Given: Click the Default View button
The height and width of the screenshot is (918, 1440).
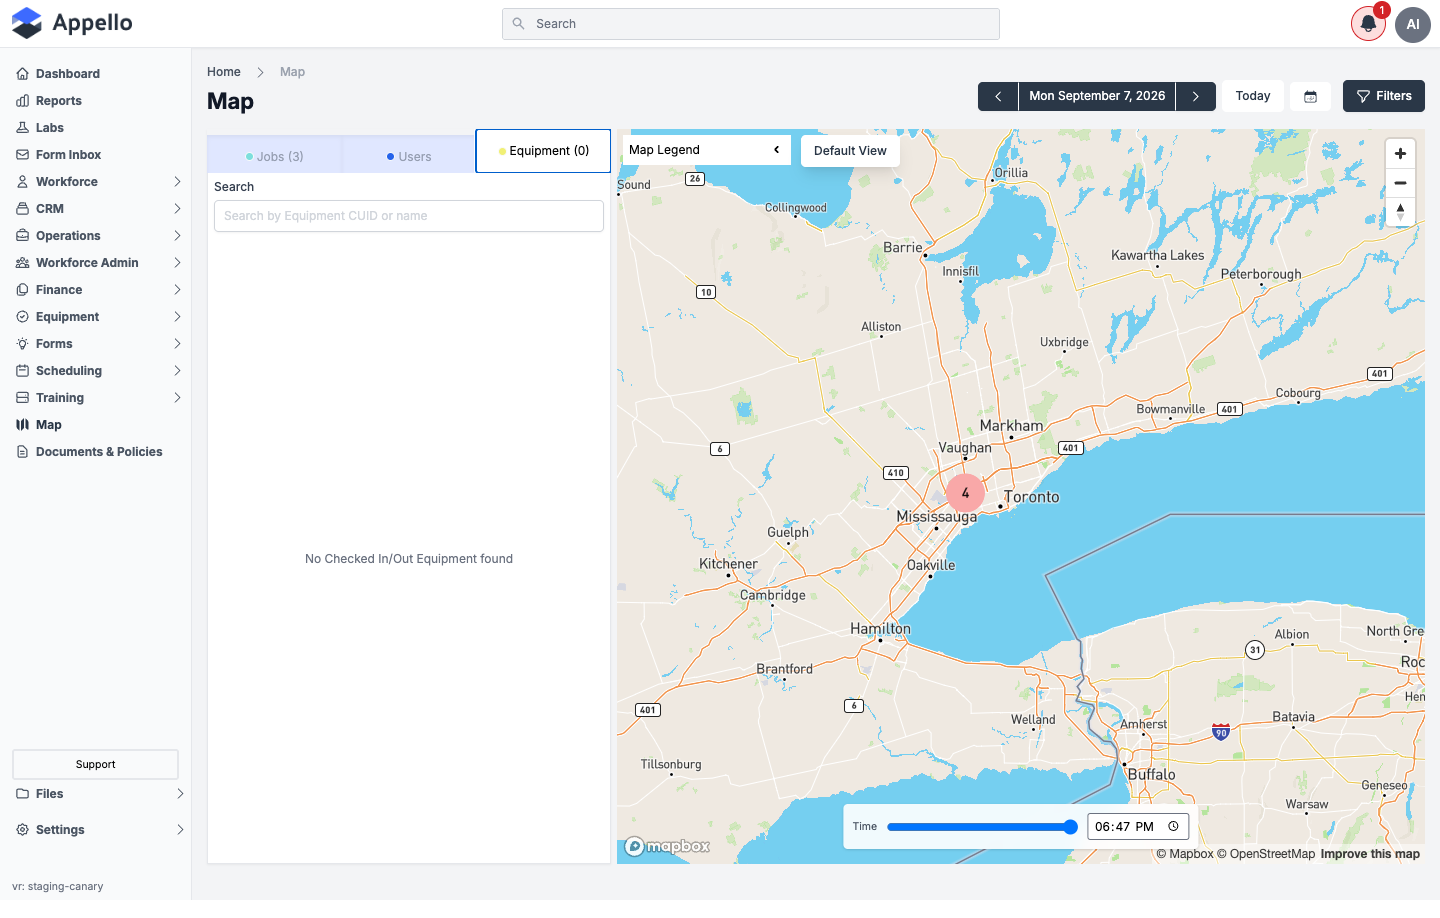Looking at the screenshot, I should click(x=850, y=151).
